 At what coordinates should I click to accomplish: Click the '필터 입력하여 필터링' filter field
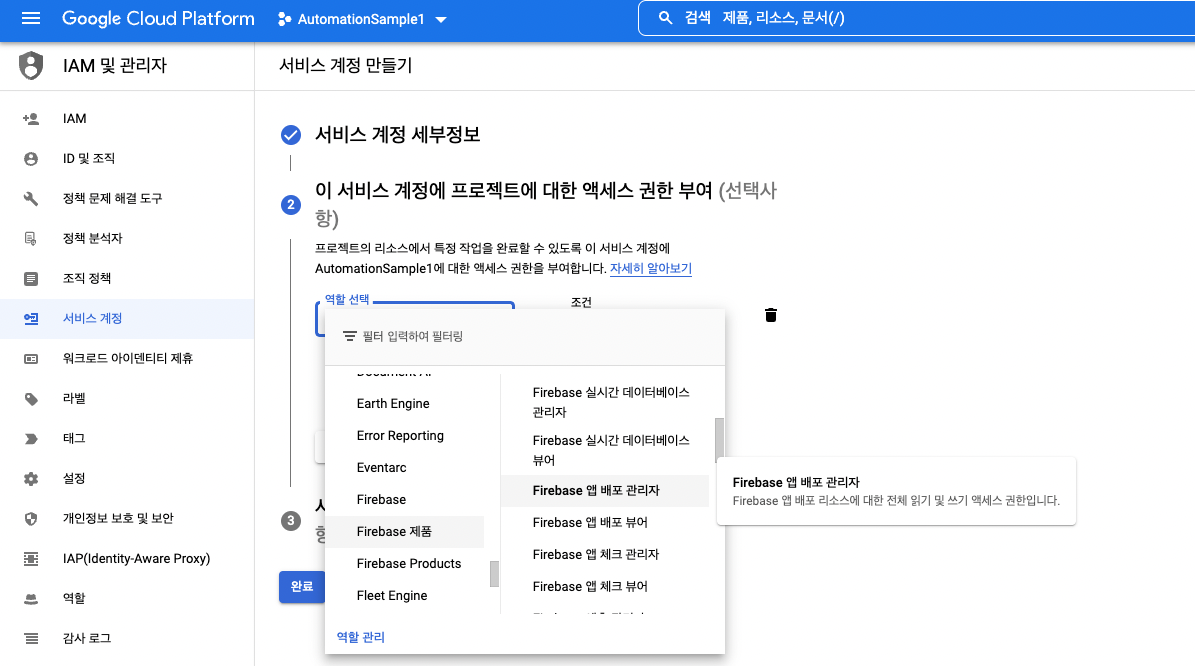coord(524,337)
